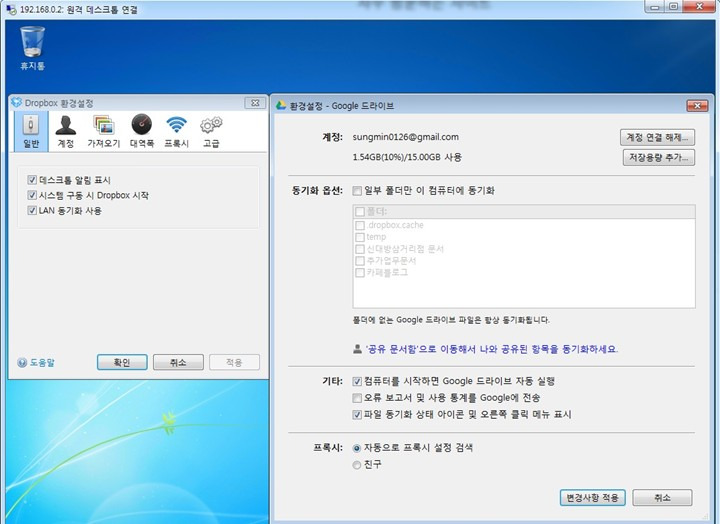Image resolution: width=720 pixels, height=524 pixels.
Task: Confirm Dropbox settings with 확인
Action: point(122,362)
